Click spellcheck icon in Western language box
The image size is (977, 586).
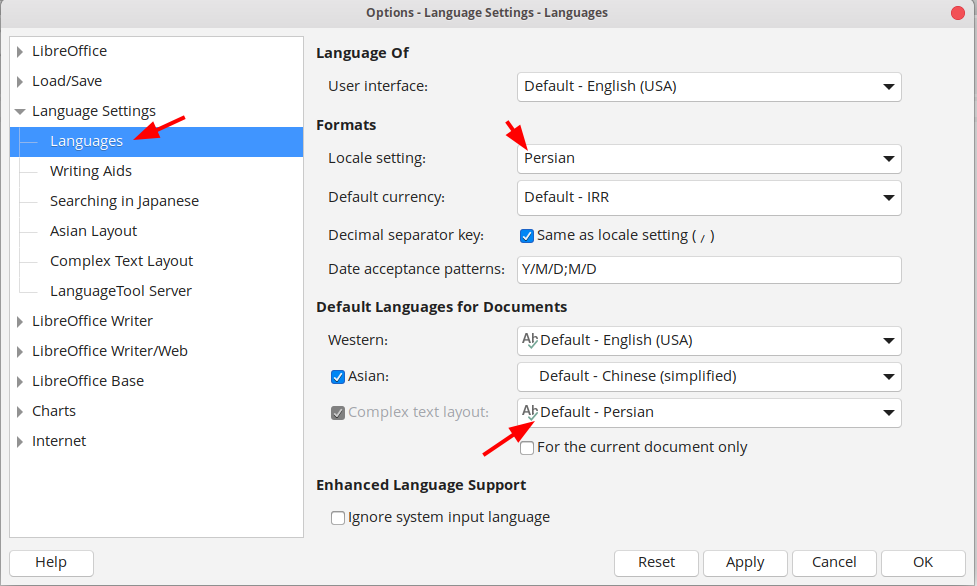coord(530,340)
